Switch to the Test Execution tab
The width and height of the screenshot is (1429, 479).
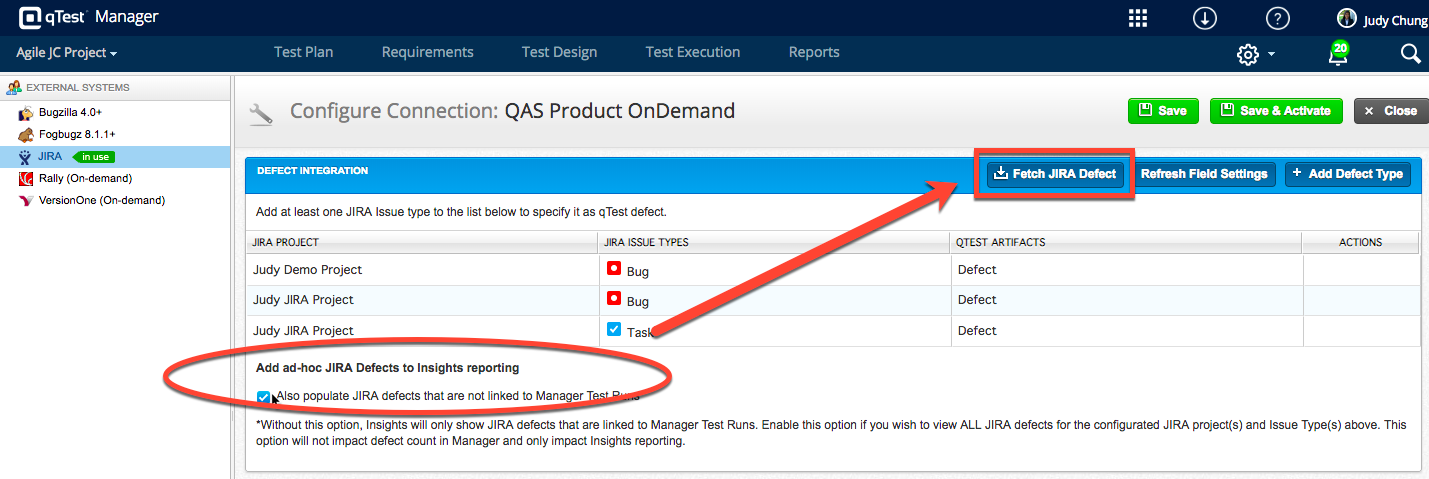pyautogui.click(x=692, y=52)
